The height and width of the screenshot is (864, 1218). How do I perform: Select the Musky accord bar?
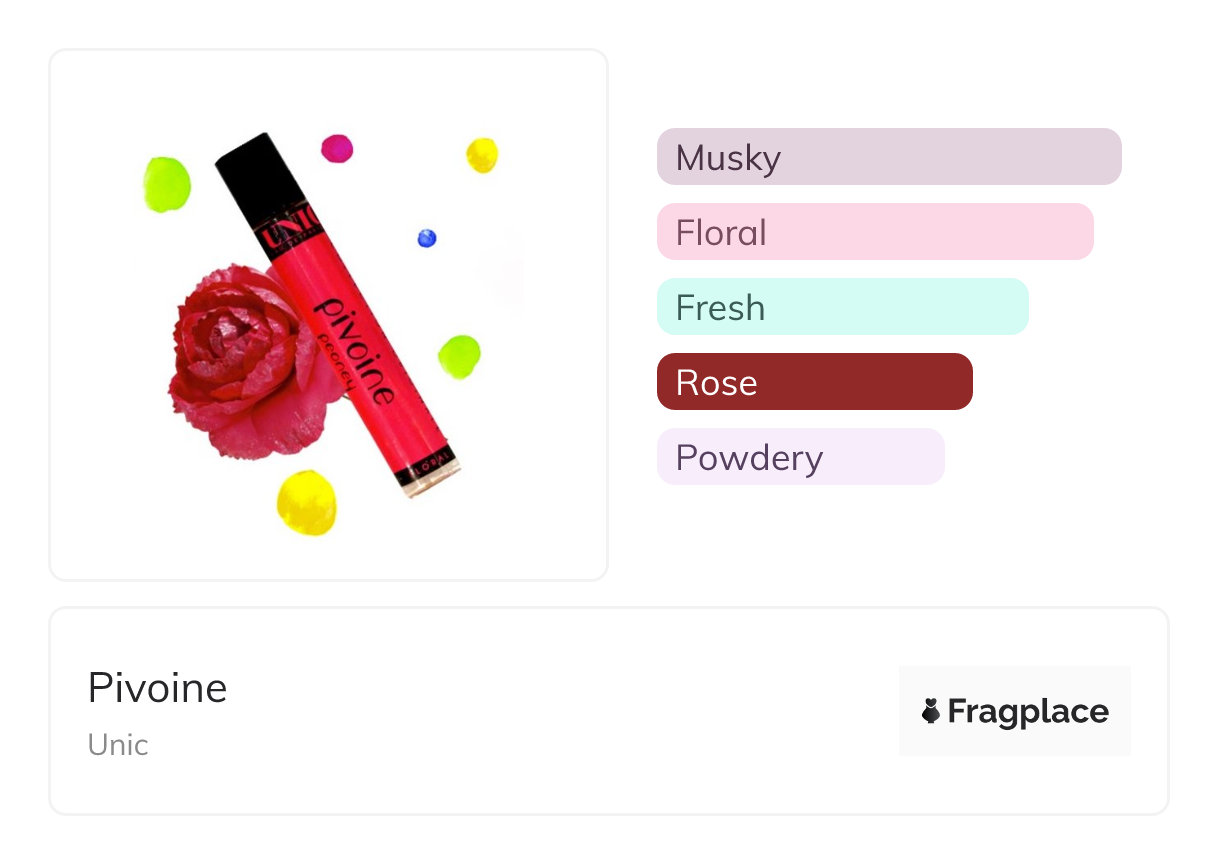coord(888,157)
